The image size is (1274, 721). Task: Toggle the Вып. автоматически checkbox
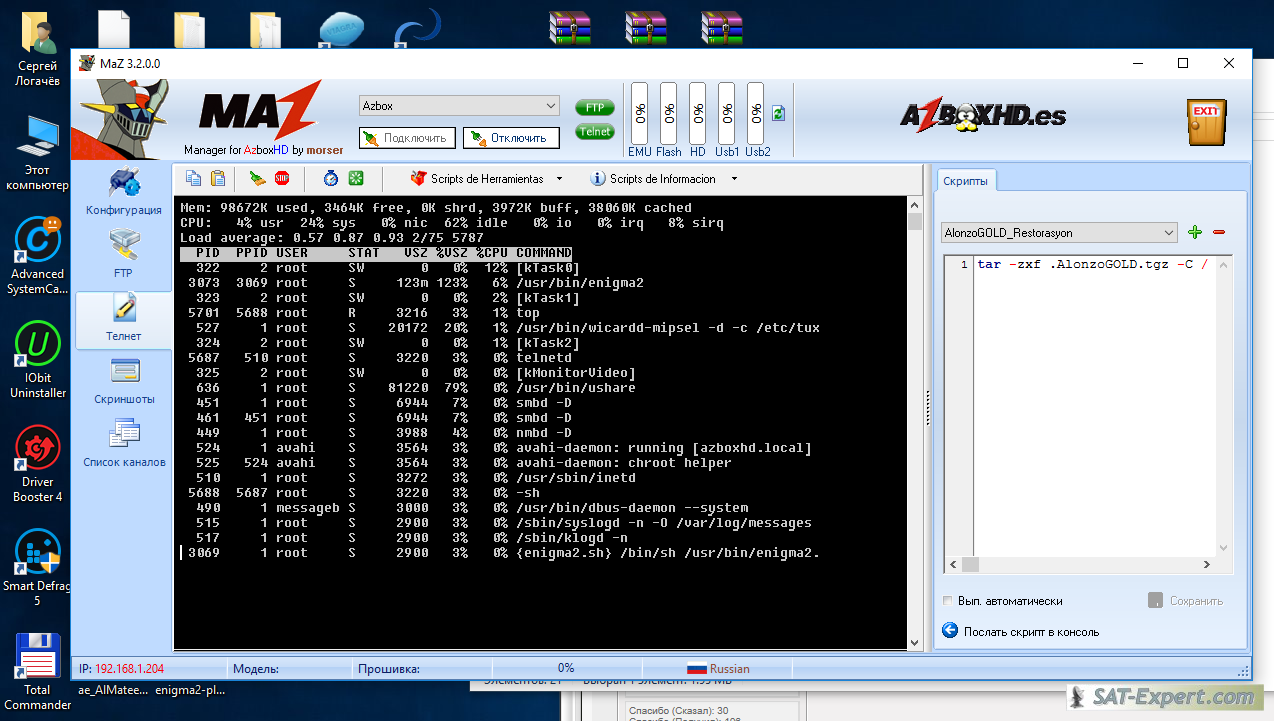click(x=948, y=601)
